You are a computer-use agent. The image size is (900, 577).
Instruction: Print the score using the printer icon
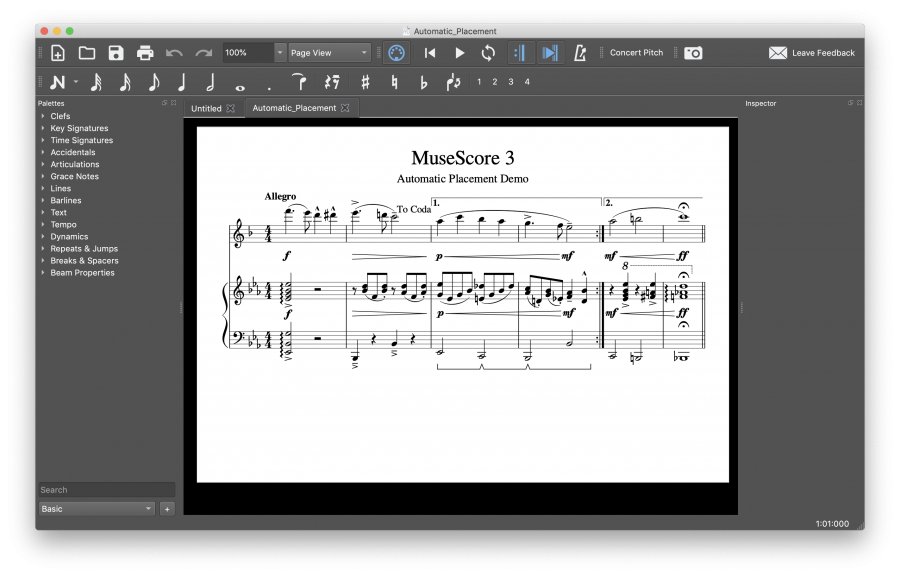145,53
